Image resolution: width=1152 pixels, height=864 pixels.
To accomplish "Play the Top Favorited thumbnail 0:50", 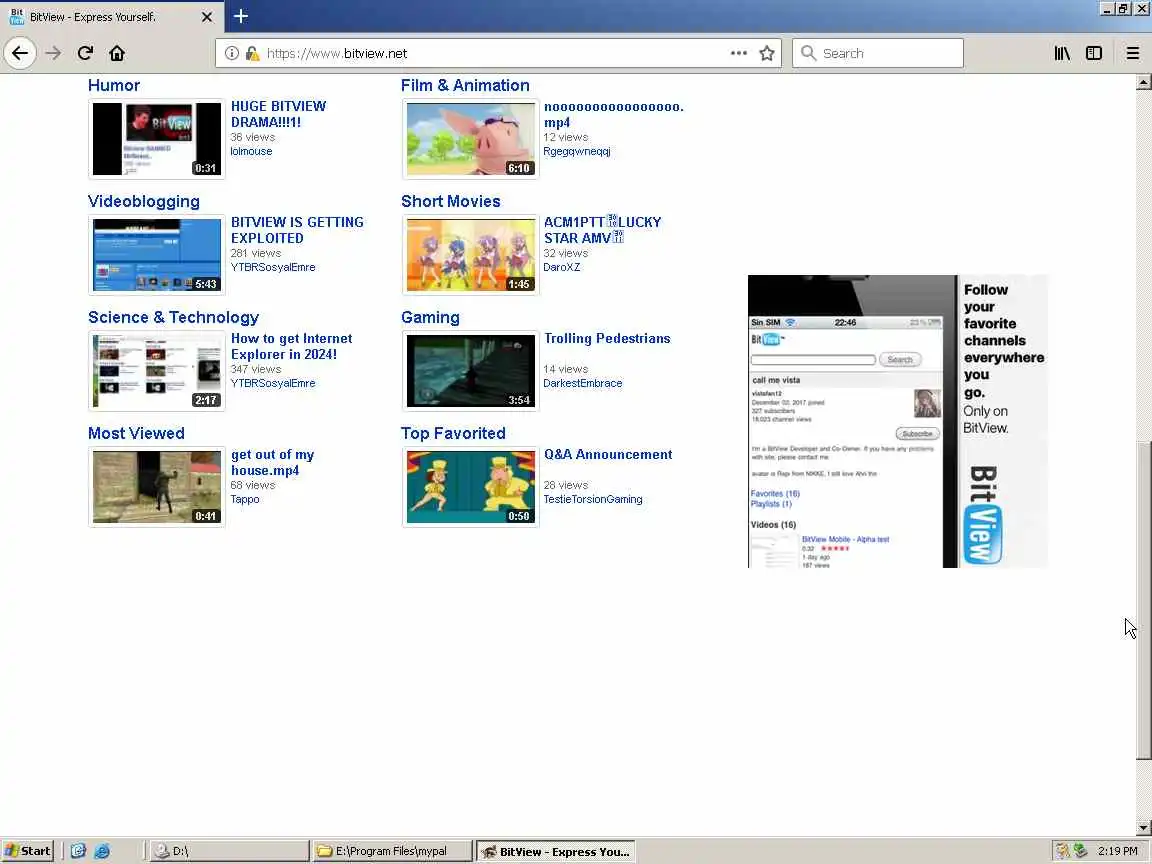I will click(x=471, y=487).
